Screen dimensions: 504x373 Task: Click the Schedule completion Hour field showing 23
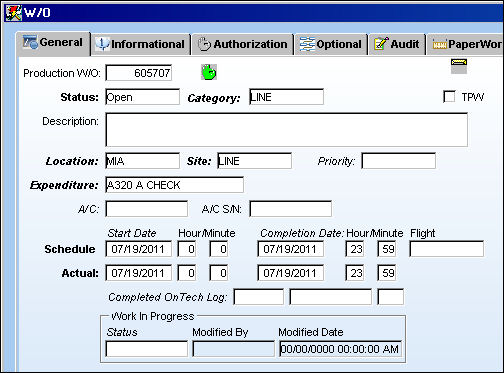pos(355,249)
